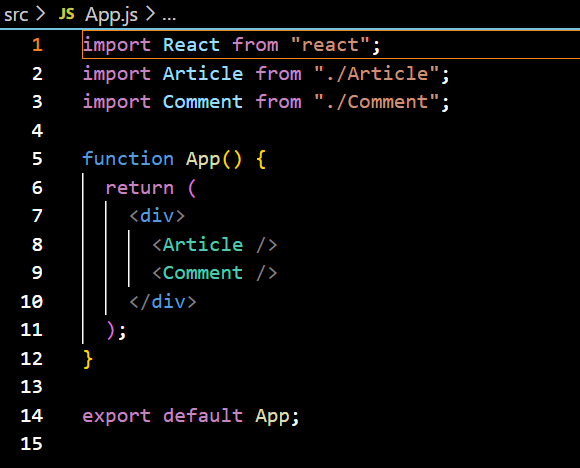Screen dimensions: 580x468
Task: Select line number 8 in gutter
Action: (x=37, y=245)
